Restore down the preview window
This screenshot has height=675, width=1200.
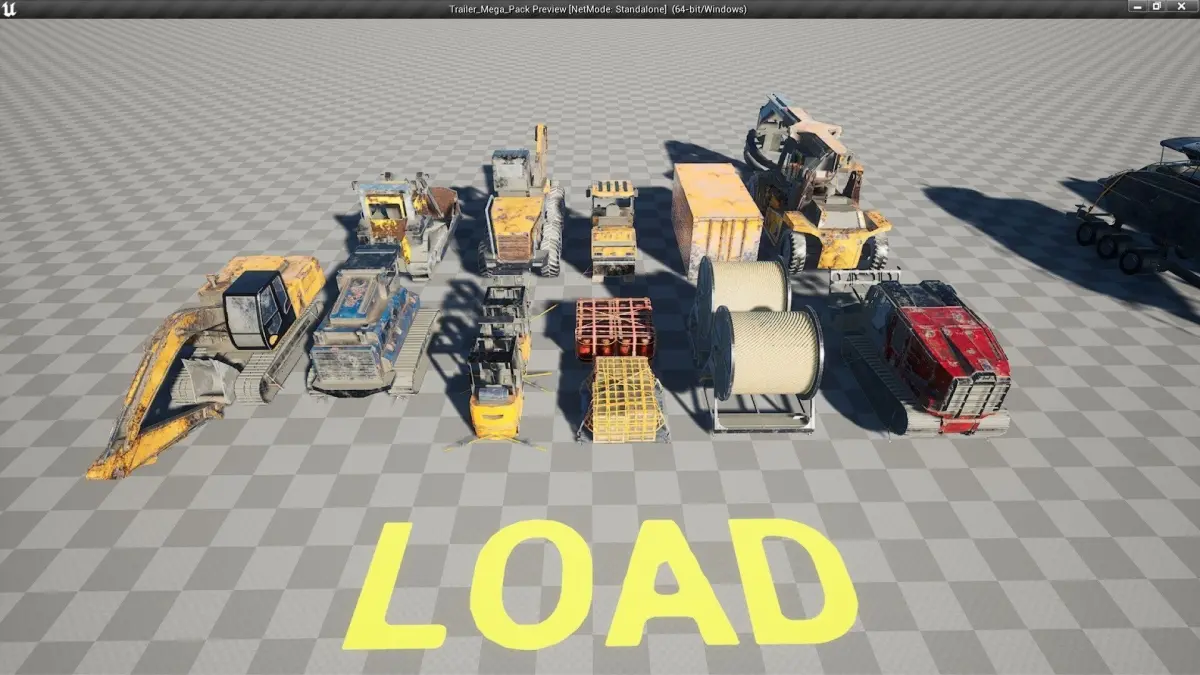tap(1157, 7)
